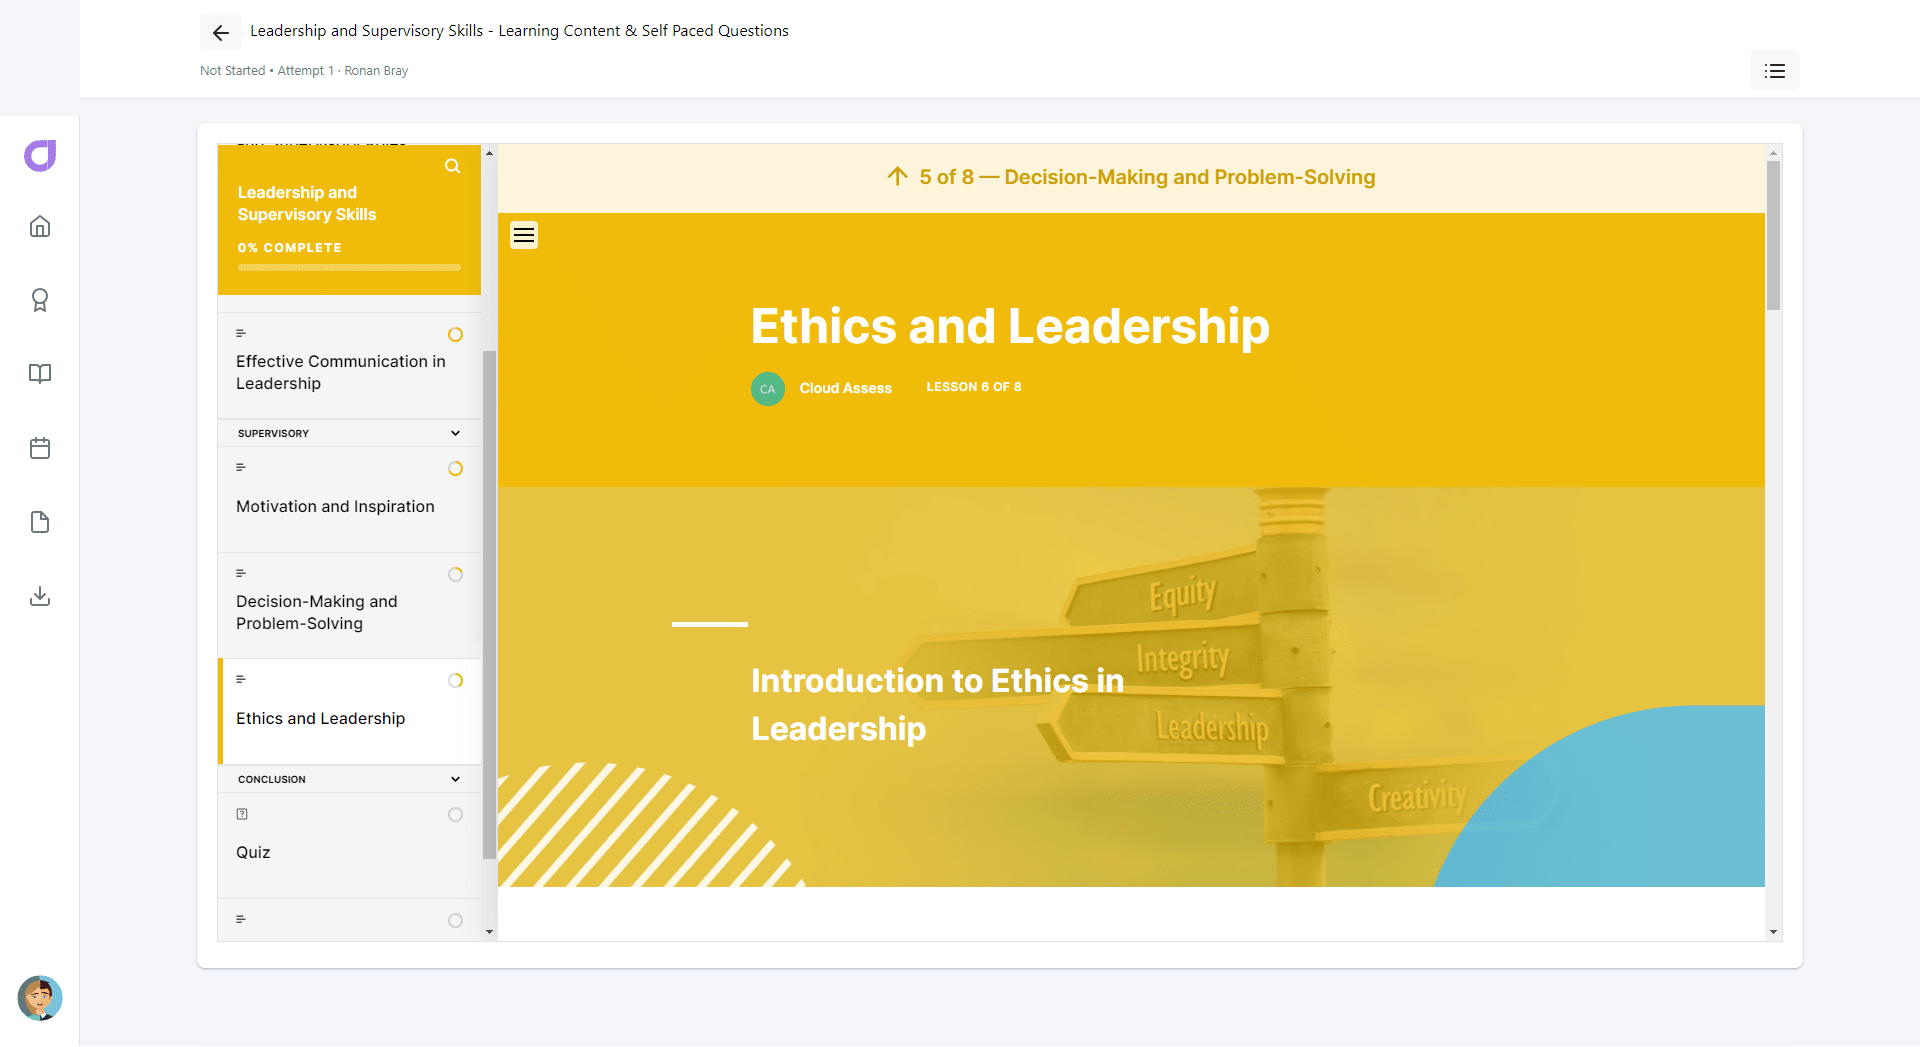Click content scrollbar down arrow
Viewport: 1920px width, 1047px height.
1773,932
